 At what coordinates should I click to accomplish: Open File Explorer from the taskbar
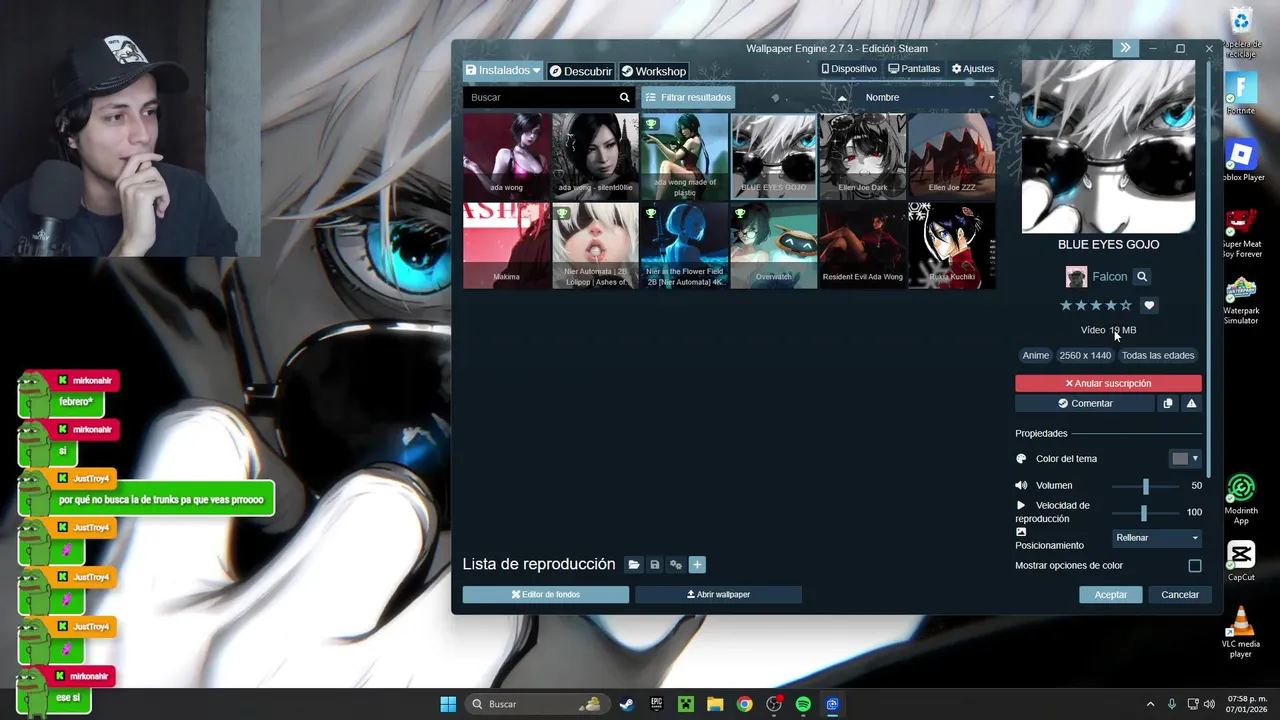tap(715, 704)
